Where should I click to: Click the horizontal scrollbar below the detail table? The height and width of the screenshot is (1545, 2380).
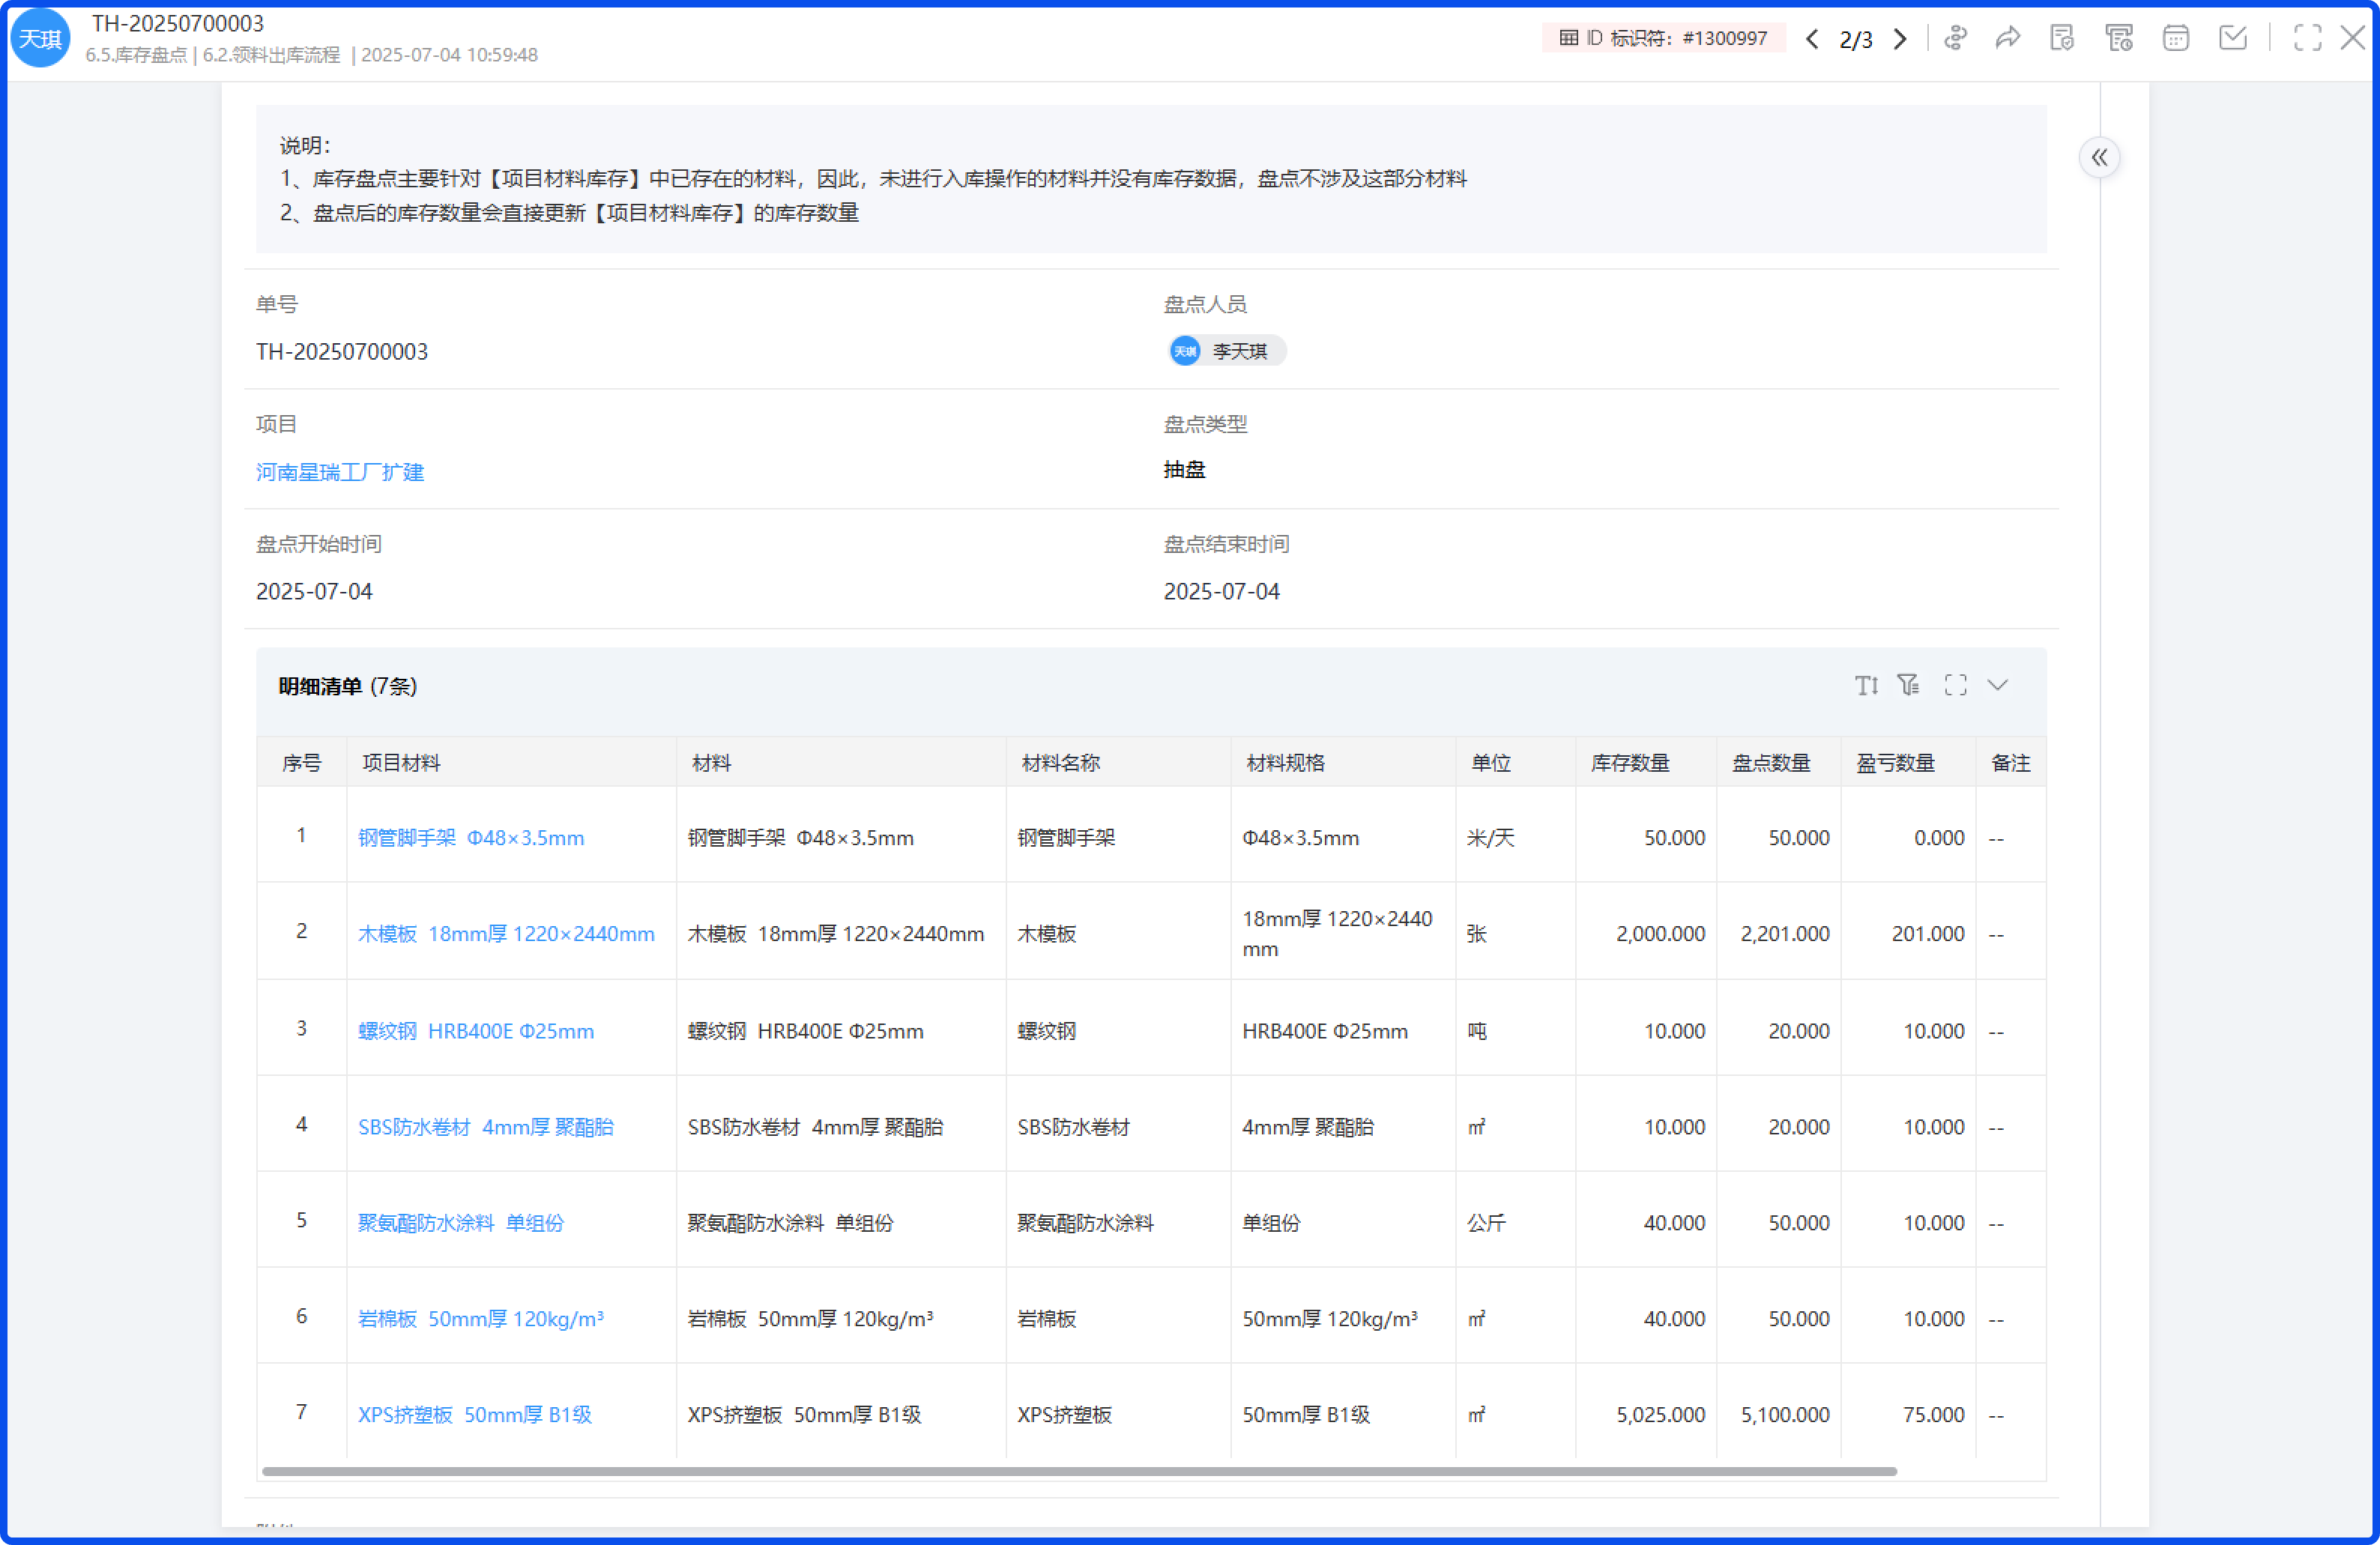click(1080, 1470)
